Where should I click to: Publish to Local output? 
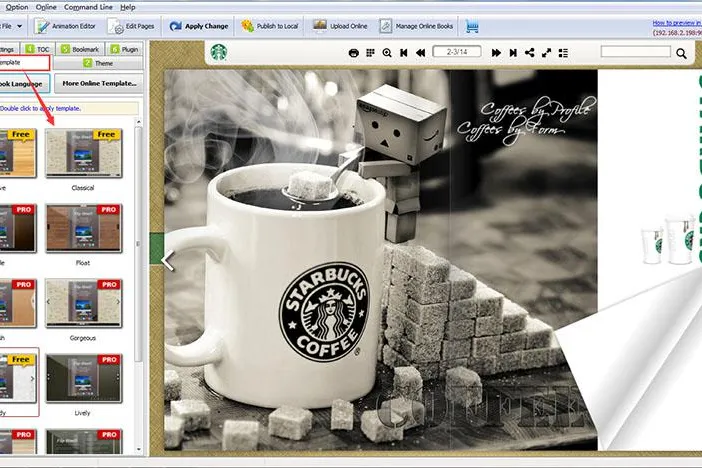coord(270,26)
